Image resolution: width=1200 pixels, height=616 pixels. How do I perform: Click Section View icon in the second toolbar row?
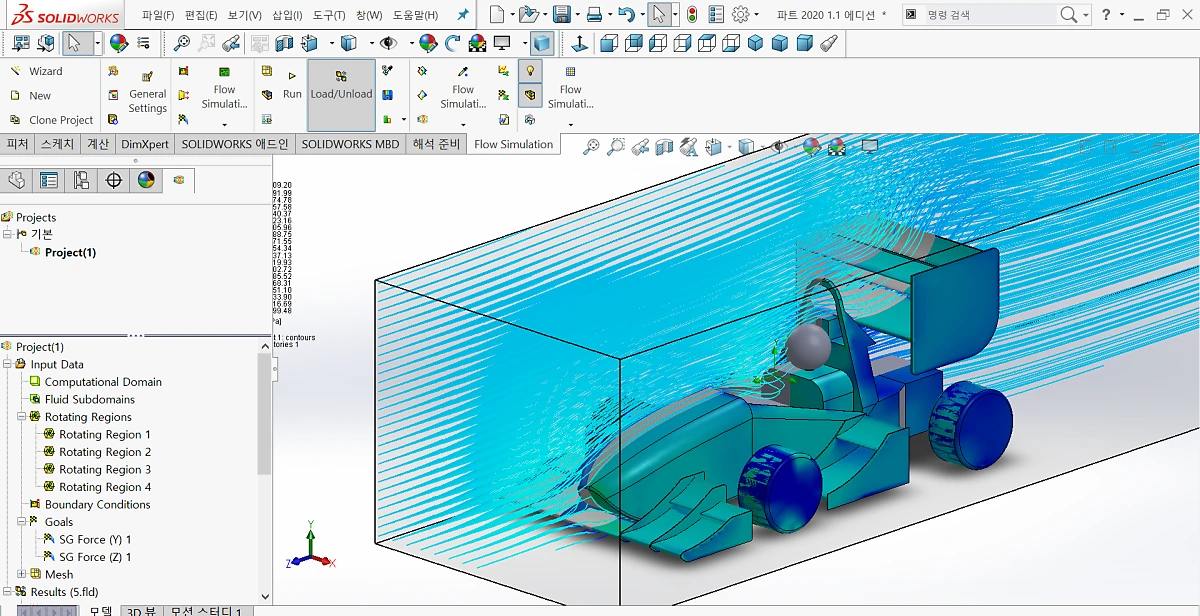(x=283, y=43)
